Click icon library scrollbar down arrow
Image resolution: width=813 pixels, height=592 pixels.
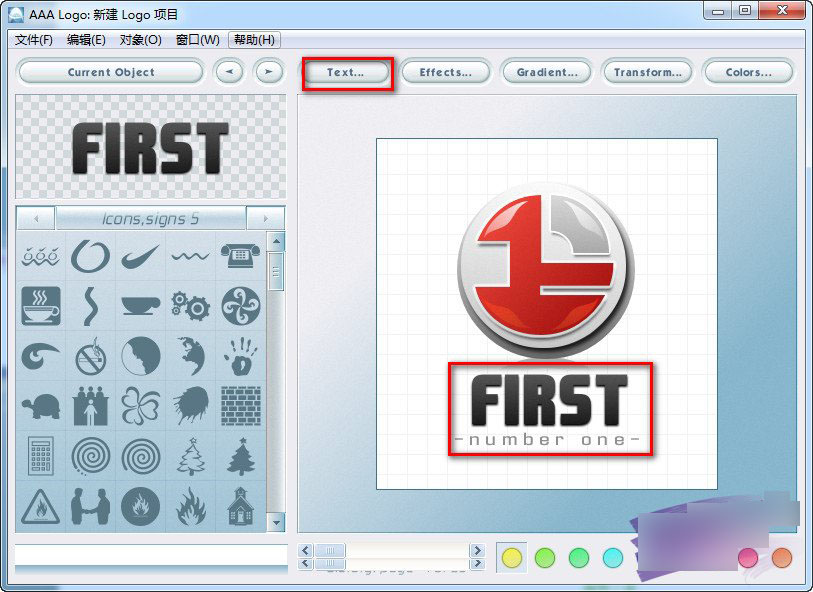point(276,523)
